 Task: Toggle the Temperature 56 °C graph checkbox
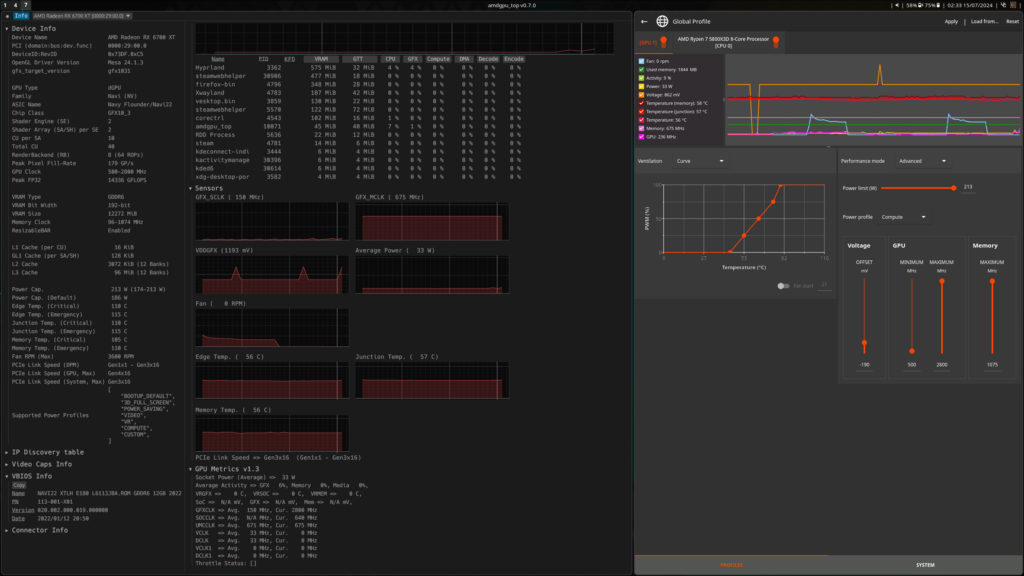(641, 120)
